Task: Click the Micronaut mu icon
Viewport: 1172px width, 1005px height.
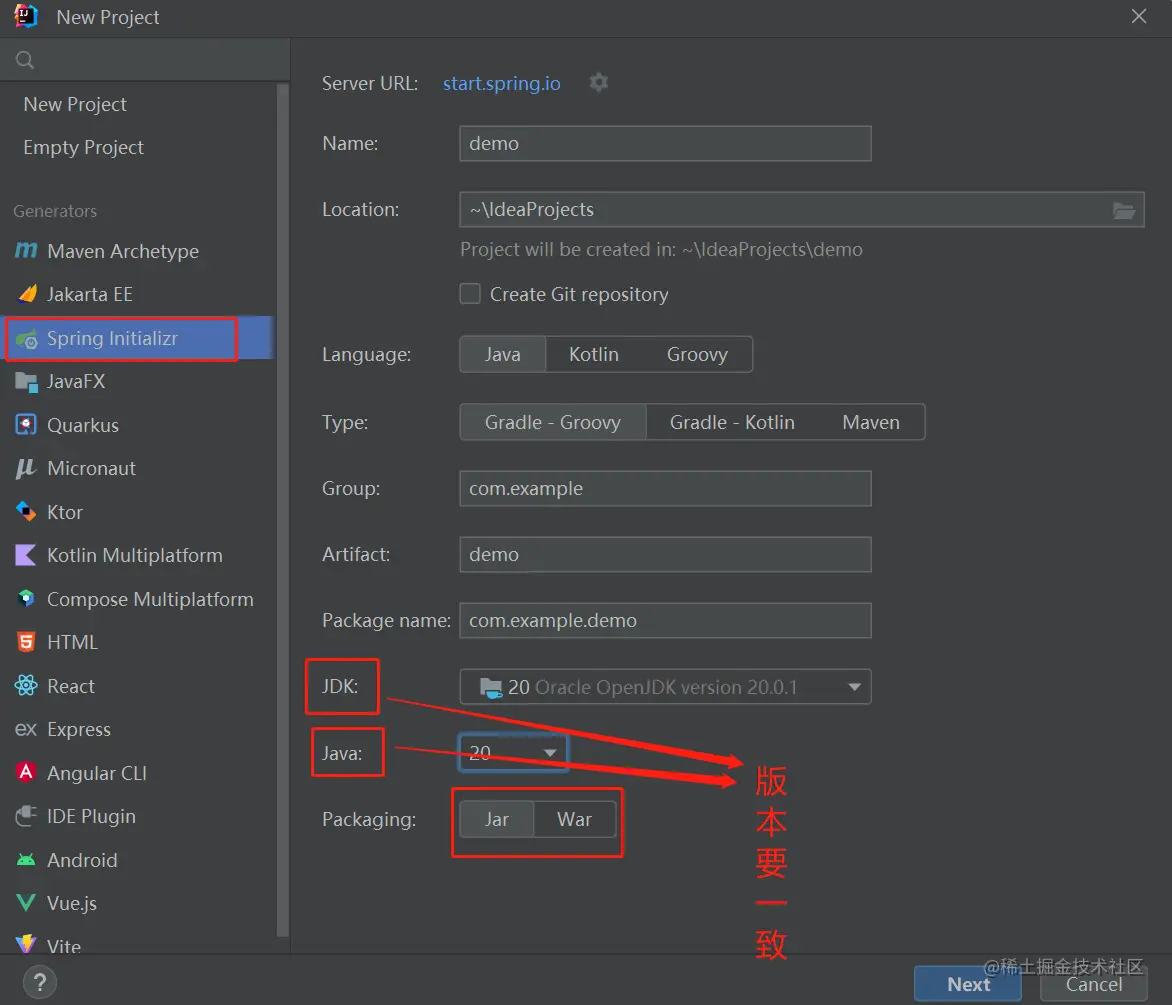Action: click(x=26, y=469)
